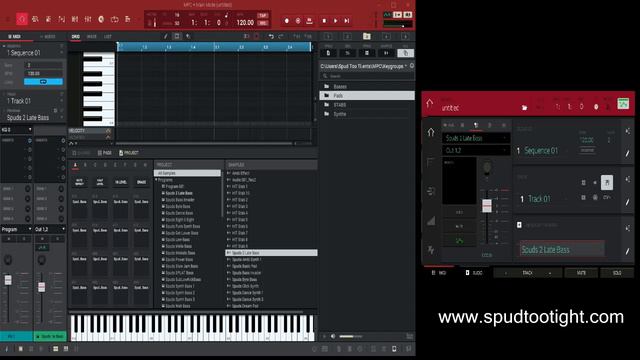
Task: Select Spuds 2 Late Bass in Programs tree
Action: tap(179, 193)
